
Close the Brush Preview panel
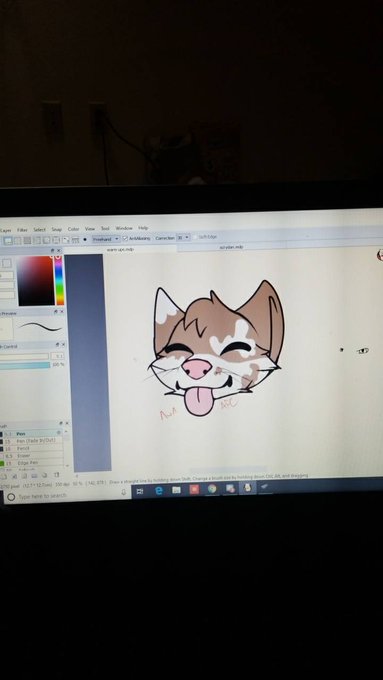pos(62,312)
